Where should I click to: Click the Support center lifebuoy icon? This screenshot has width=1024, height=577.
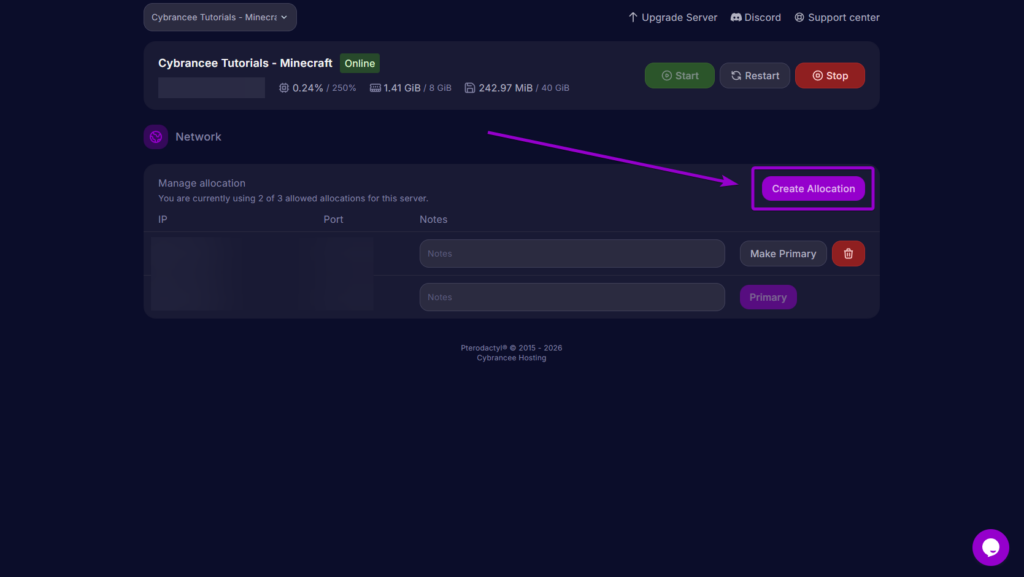[797, 17]
